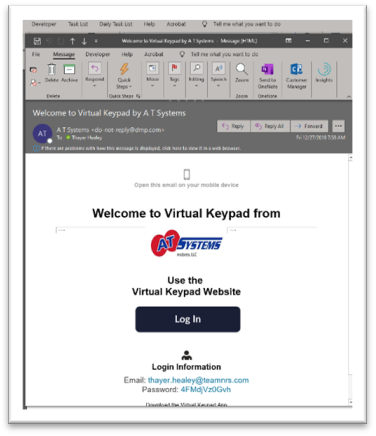The width and height of the screenshot is (376, 436).
Task: Open Quick Steps dialog launcher
Action: [x=138, y=96]
